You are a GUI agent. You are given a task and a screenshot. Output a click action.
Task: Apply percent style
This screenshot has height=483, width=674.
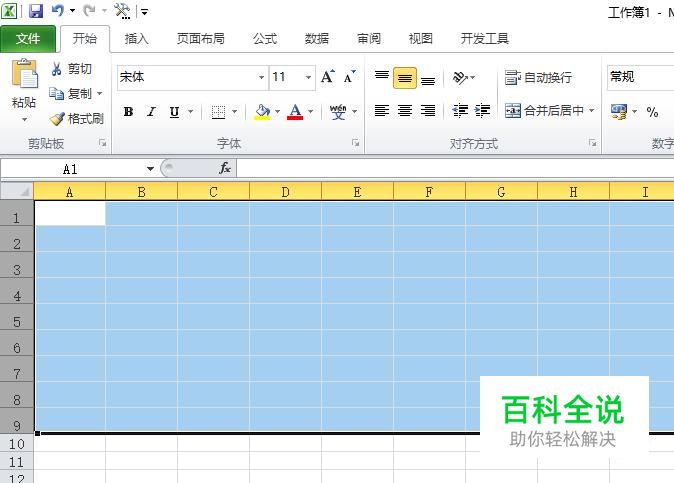tap(652, 112)
